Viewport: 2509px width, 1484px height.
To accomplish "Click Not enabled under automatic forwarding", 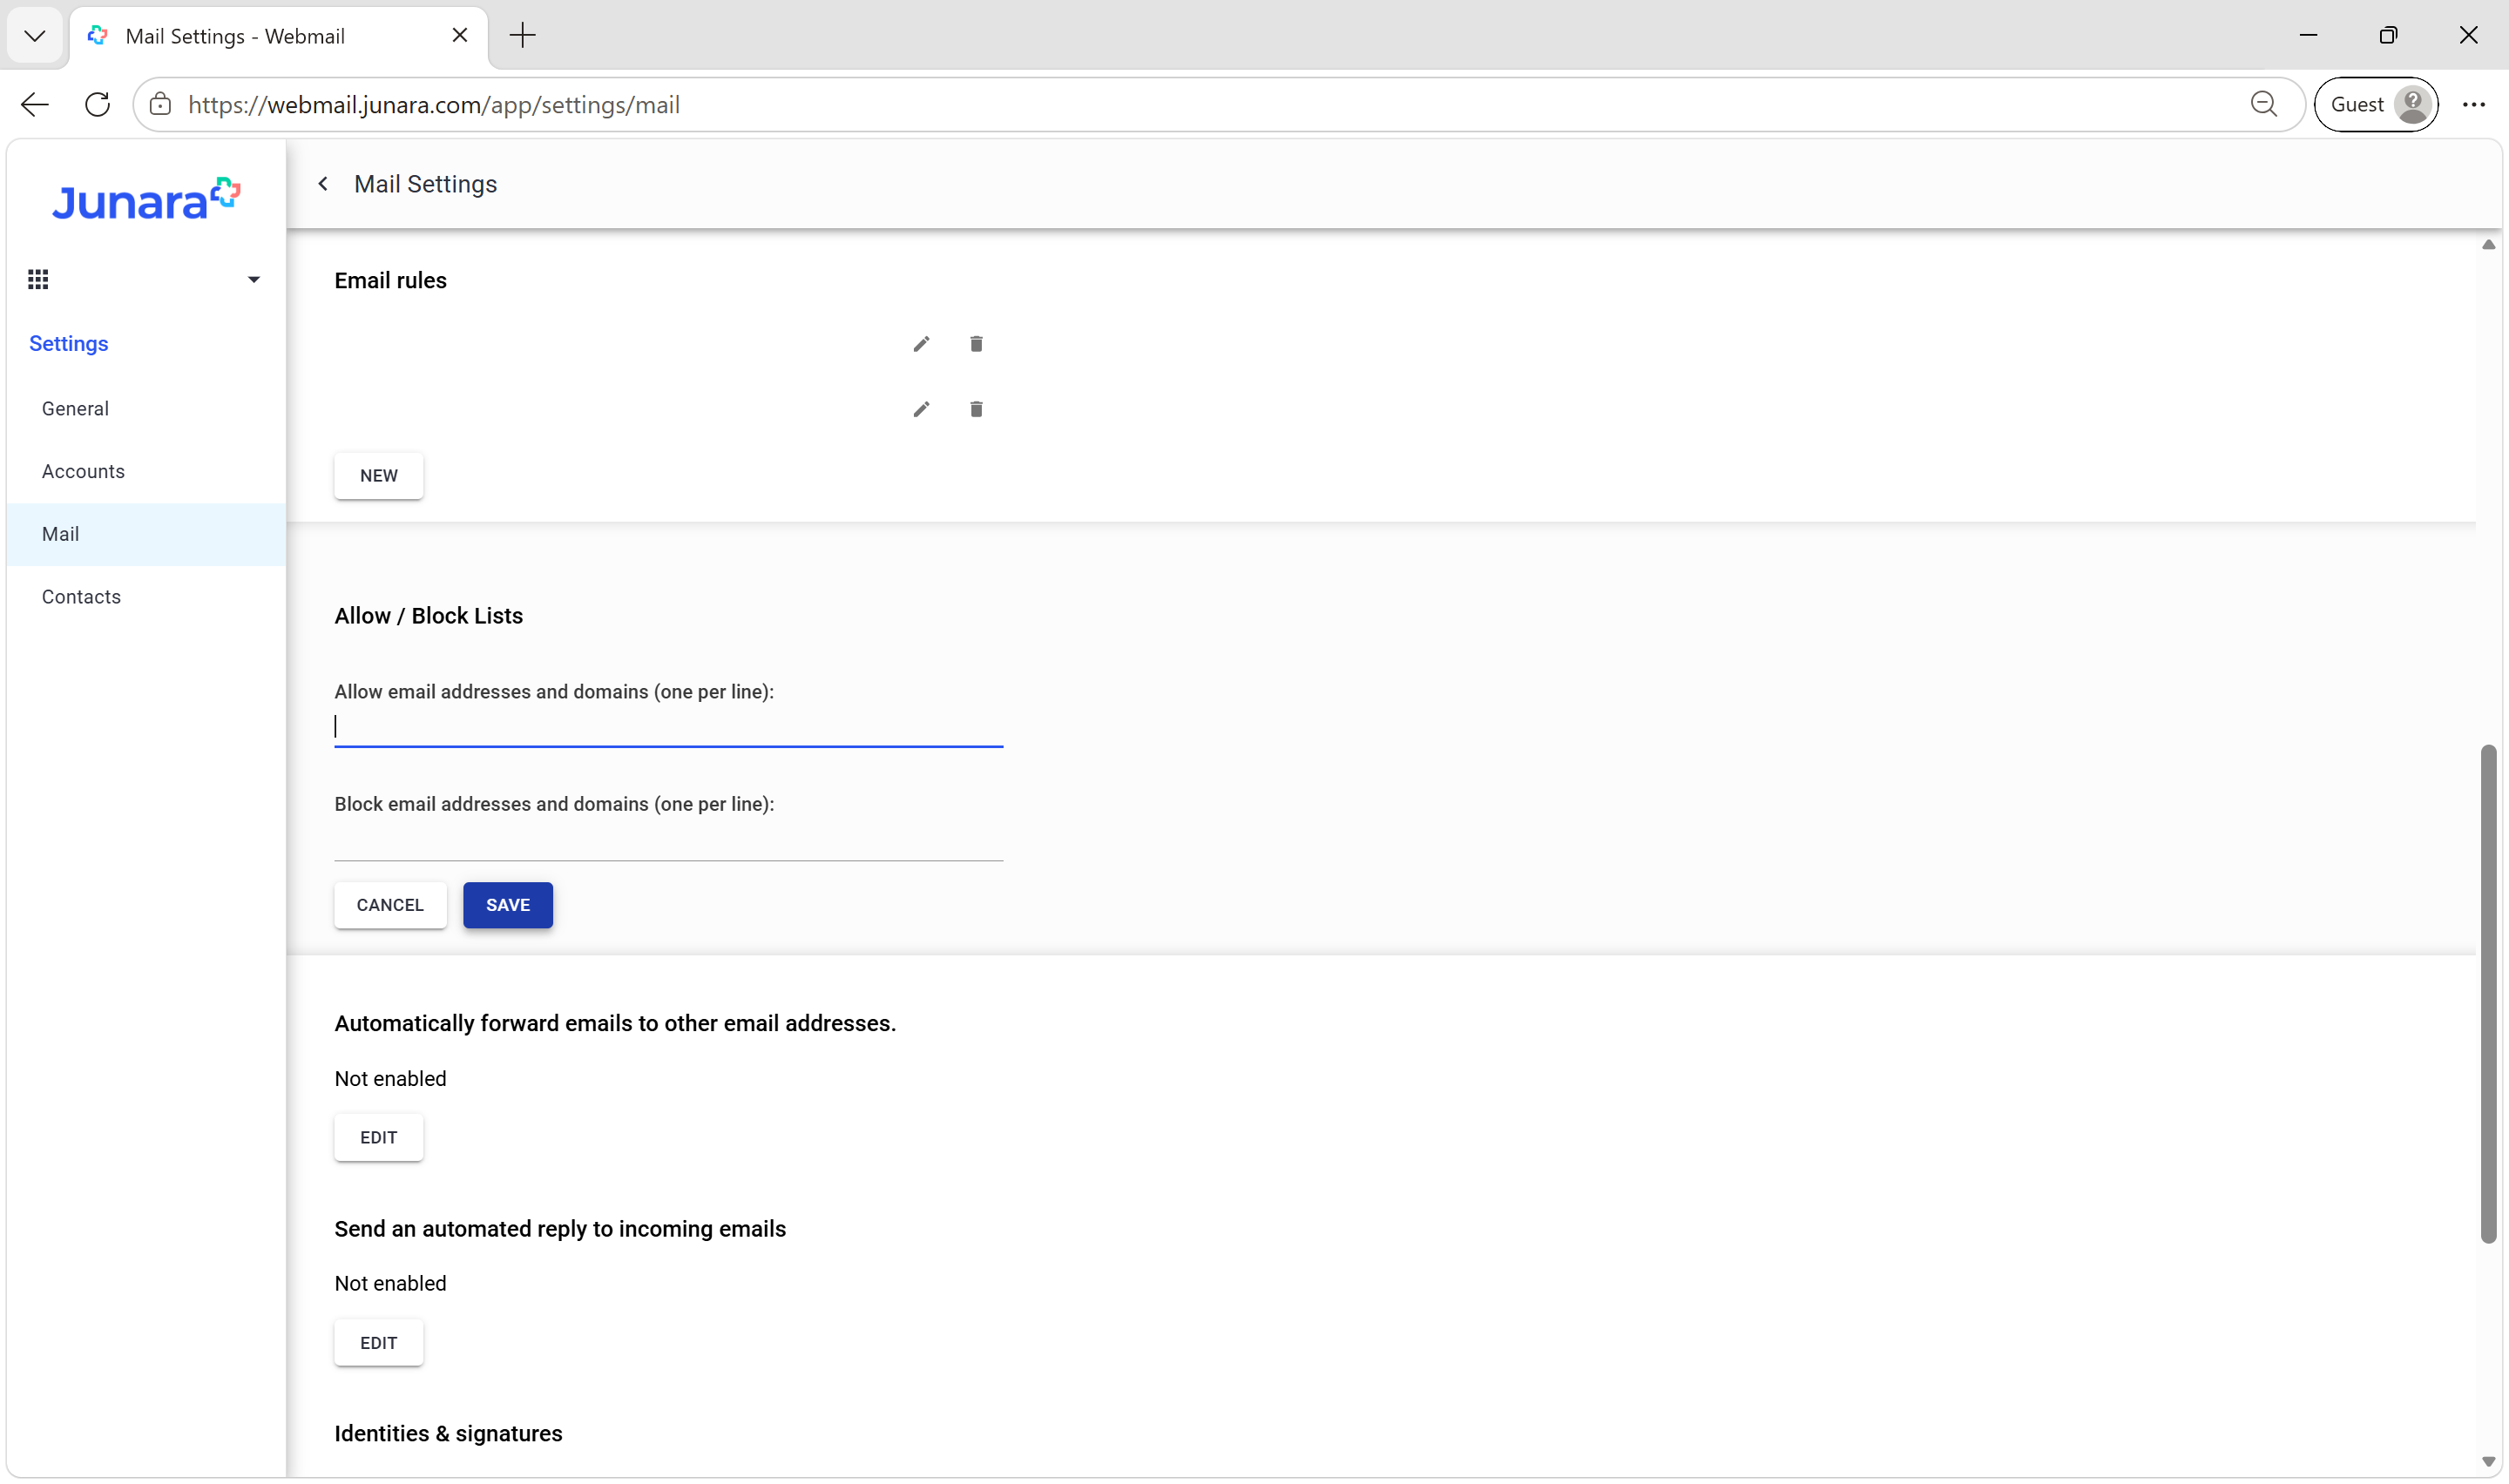I will [x=391, y=1079].
